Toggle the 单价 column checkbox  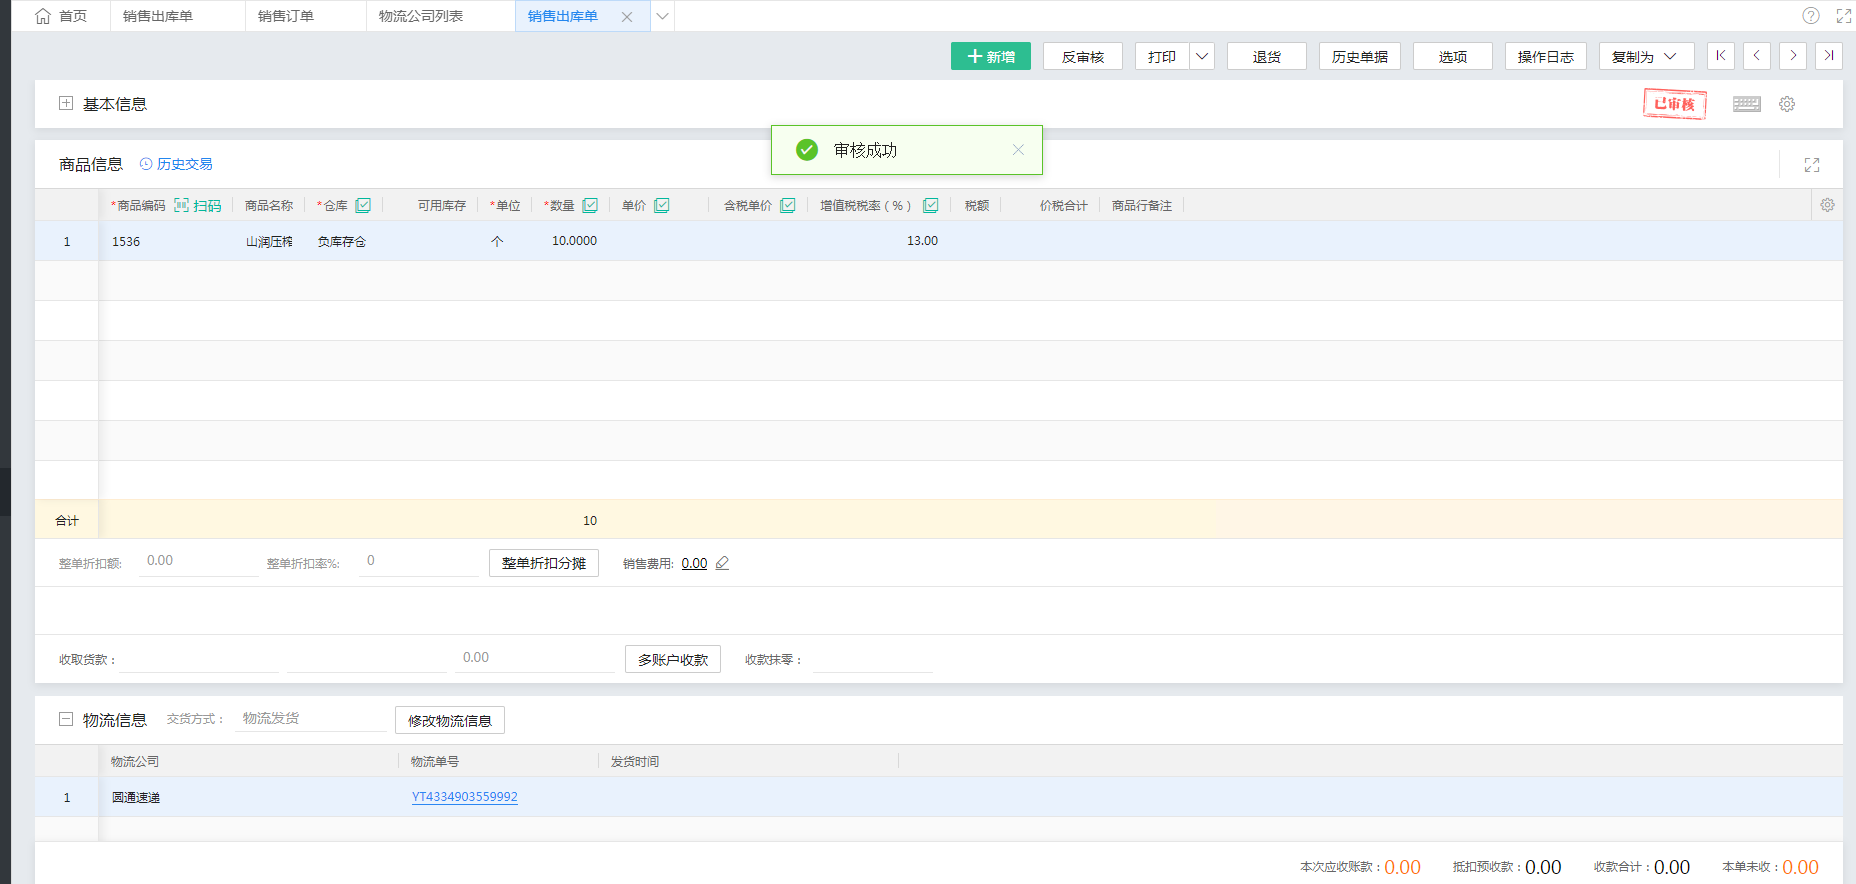(x=662, y=205)
